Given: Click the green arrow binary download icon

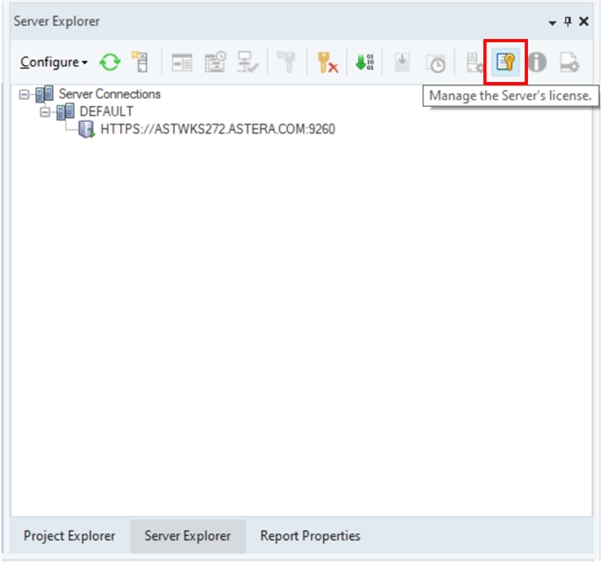Looking at the screenshot, I should (x=364, y=62).
